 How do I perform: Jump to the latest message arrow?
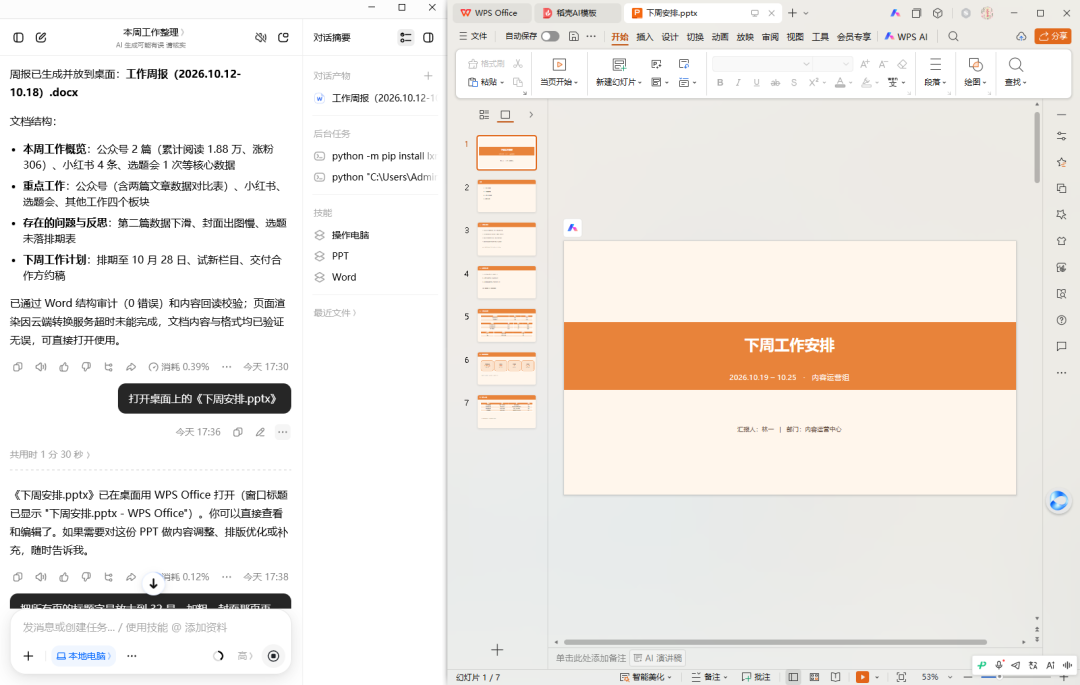click(154, 583)
